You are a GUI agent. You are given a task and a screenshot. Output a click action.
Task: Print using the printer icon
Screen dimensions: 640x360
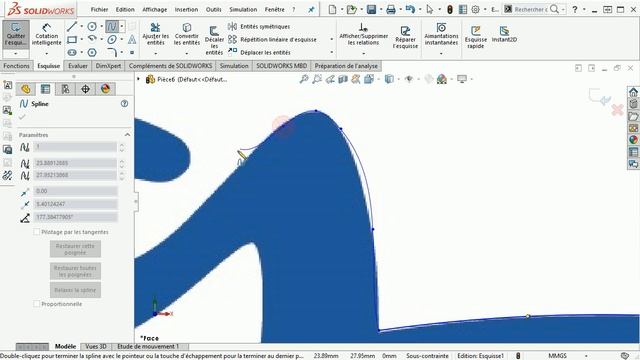coord(391,9)
